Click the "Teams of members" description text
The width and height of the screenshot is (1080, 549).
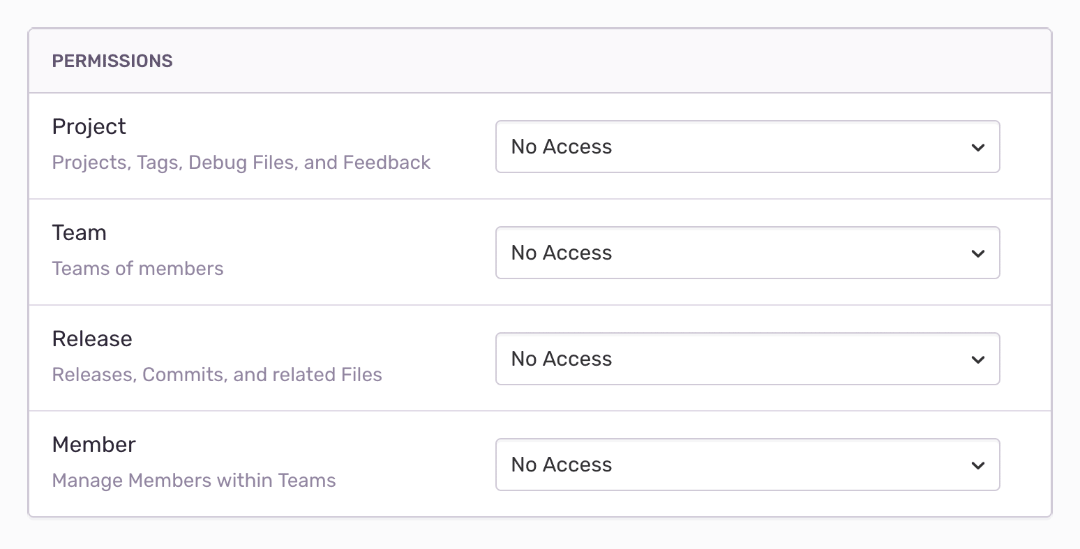click(x=138, y=268)
